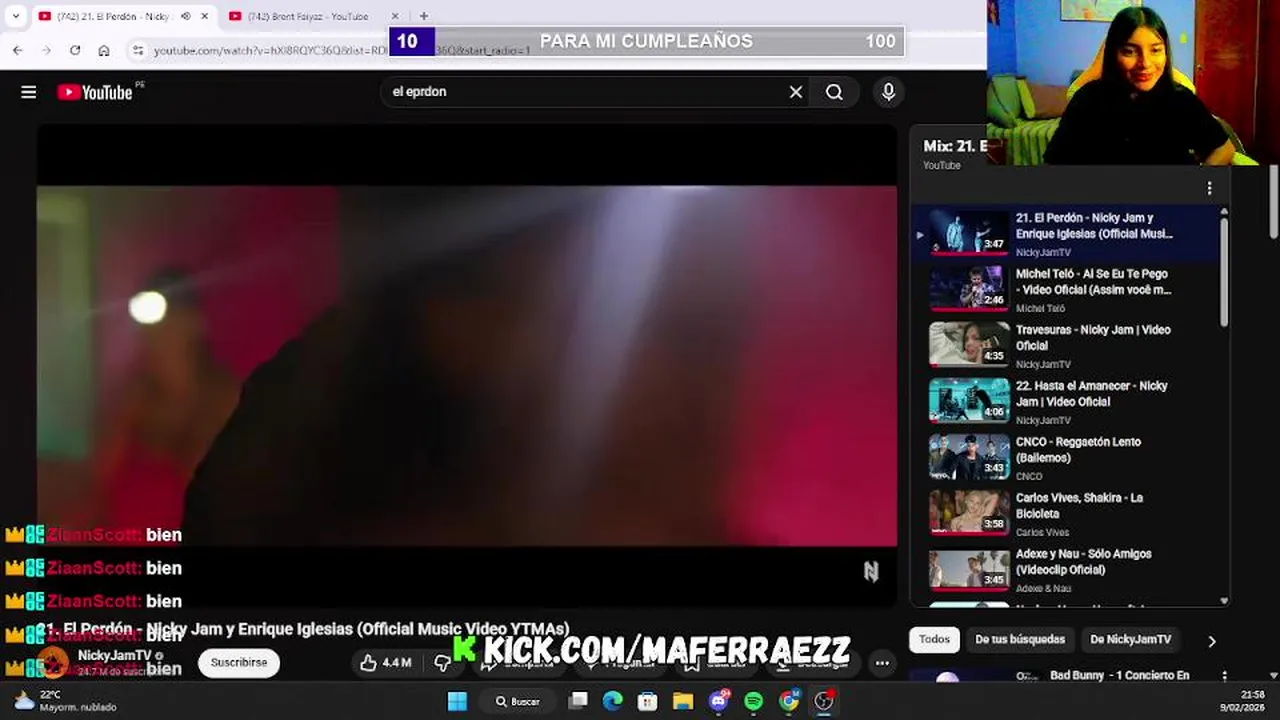Activate voice search microphone icon

(888, 92)
